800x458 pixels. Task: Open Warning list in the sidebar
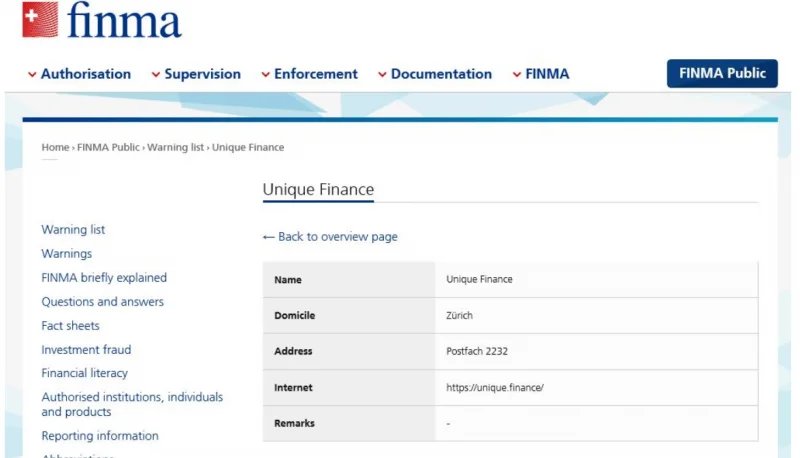coord(73,230)
